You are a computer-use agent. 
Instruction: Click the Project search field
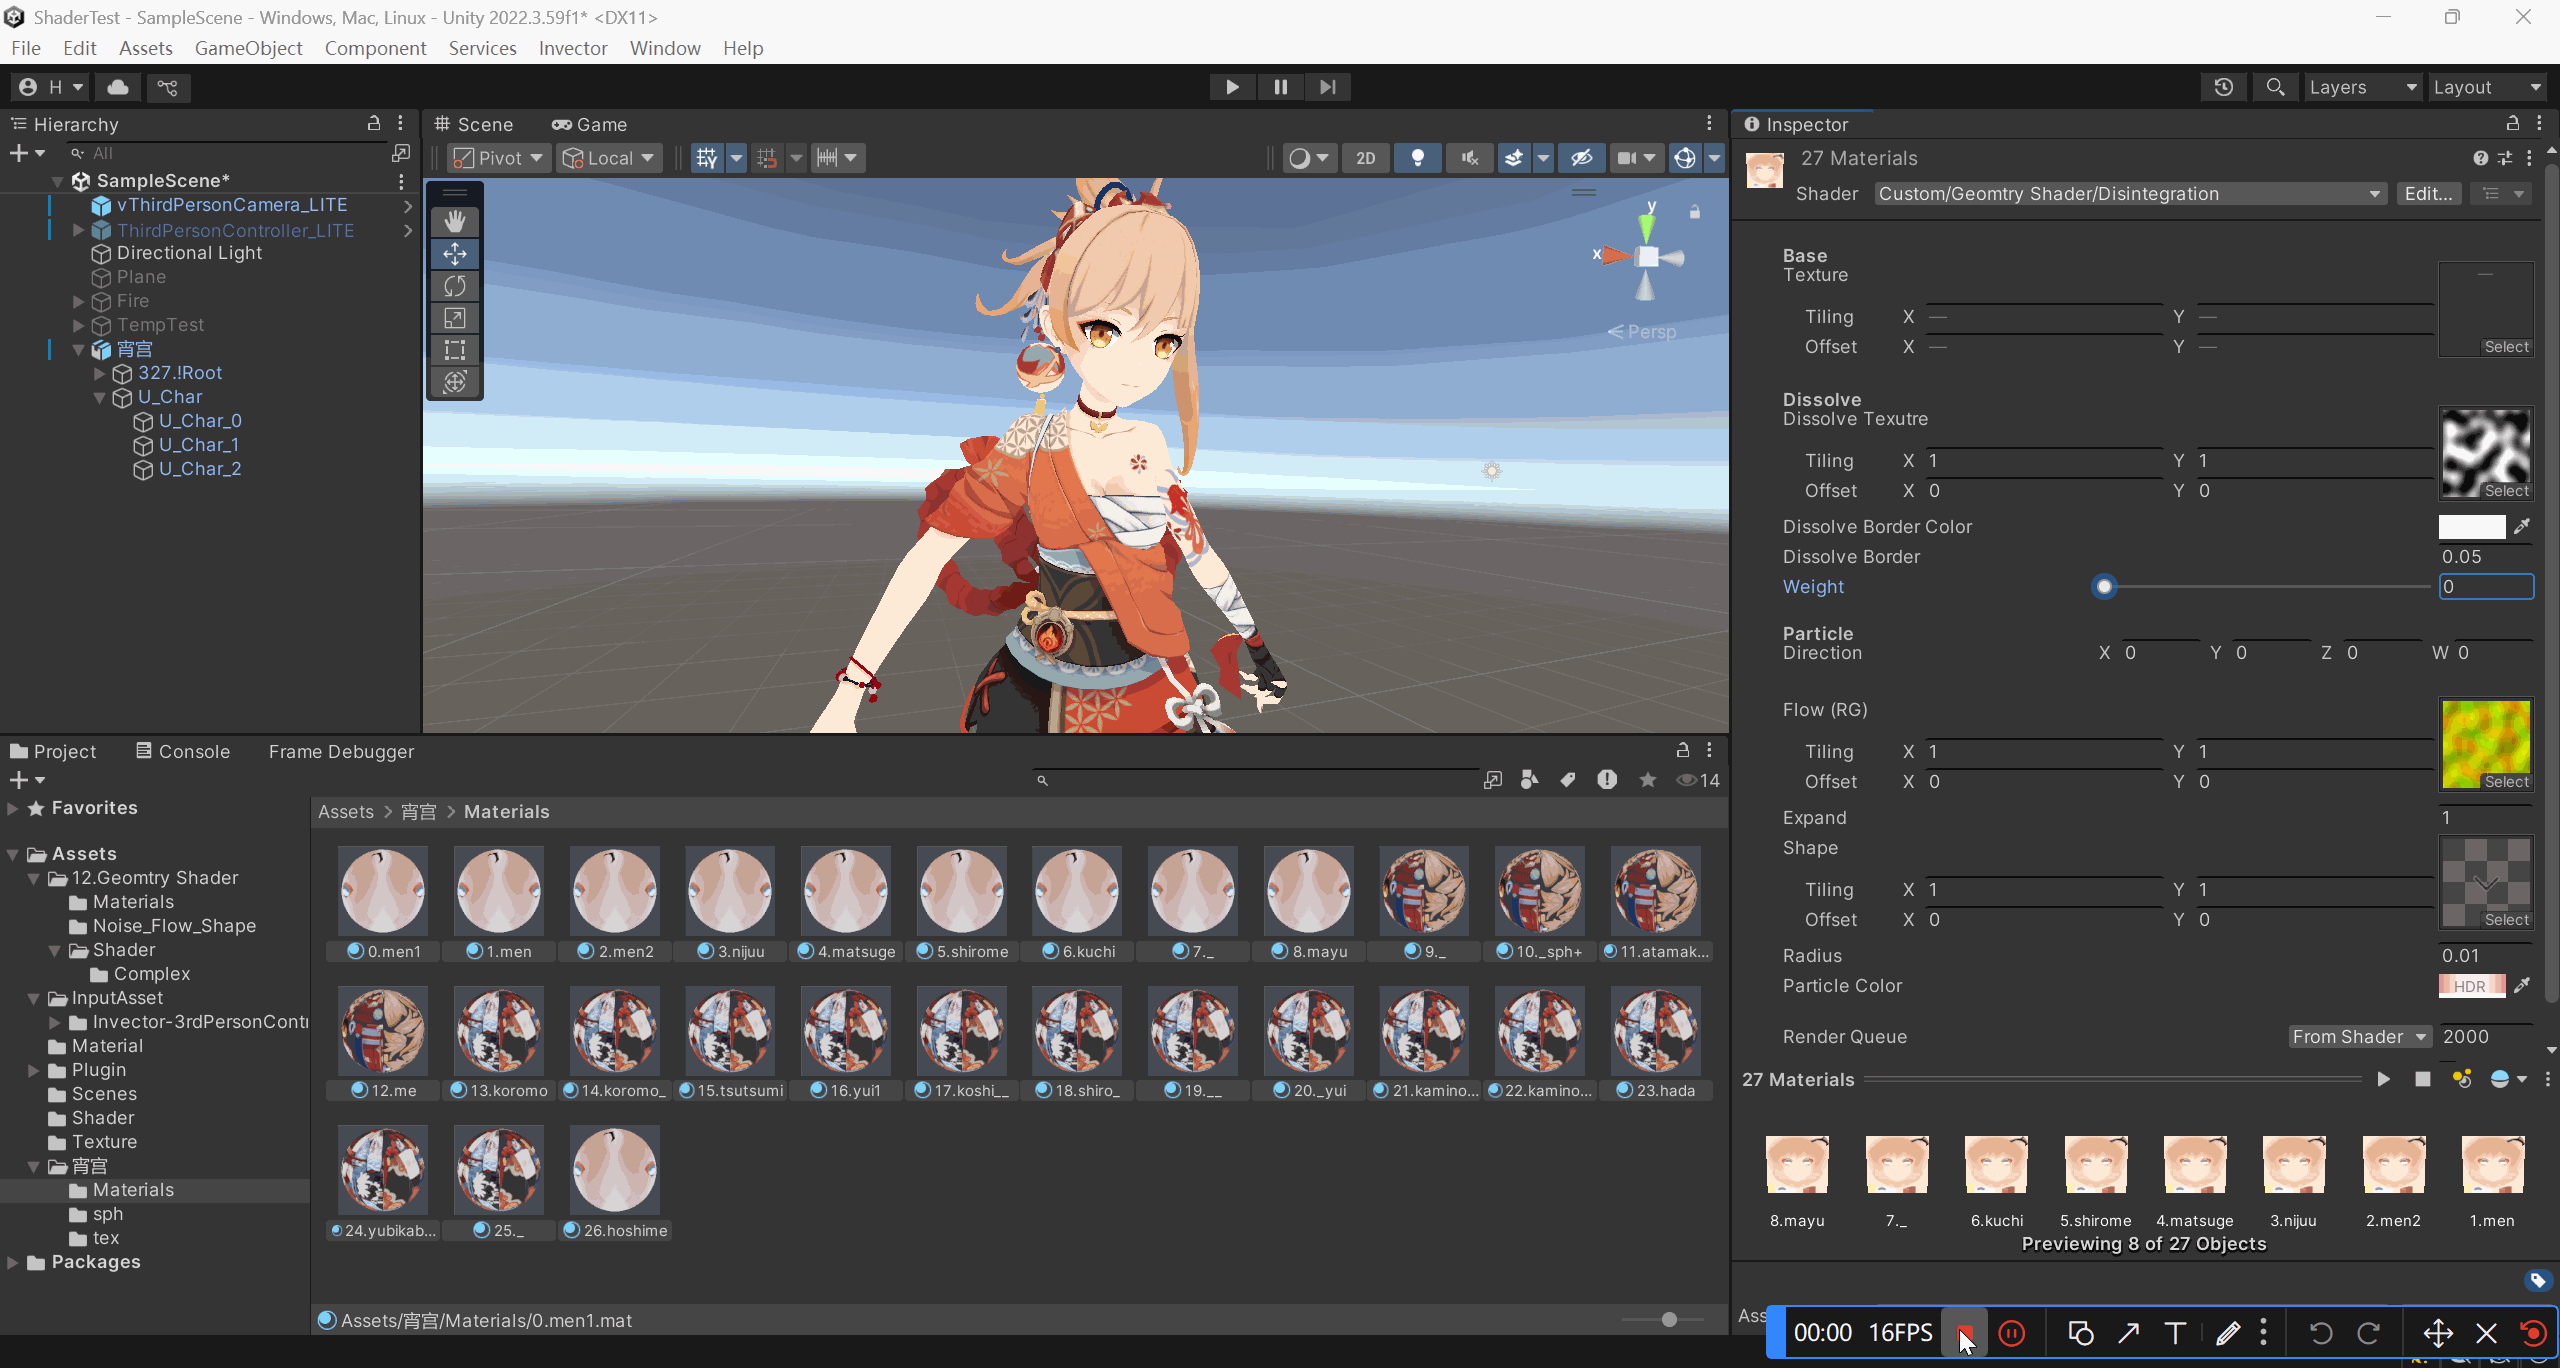coord(1255,780)
